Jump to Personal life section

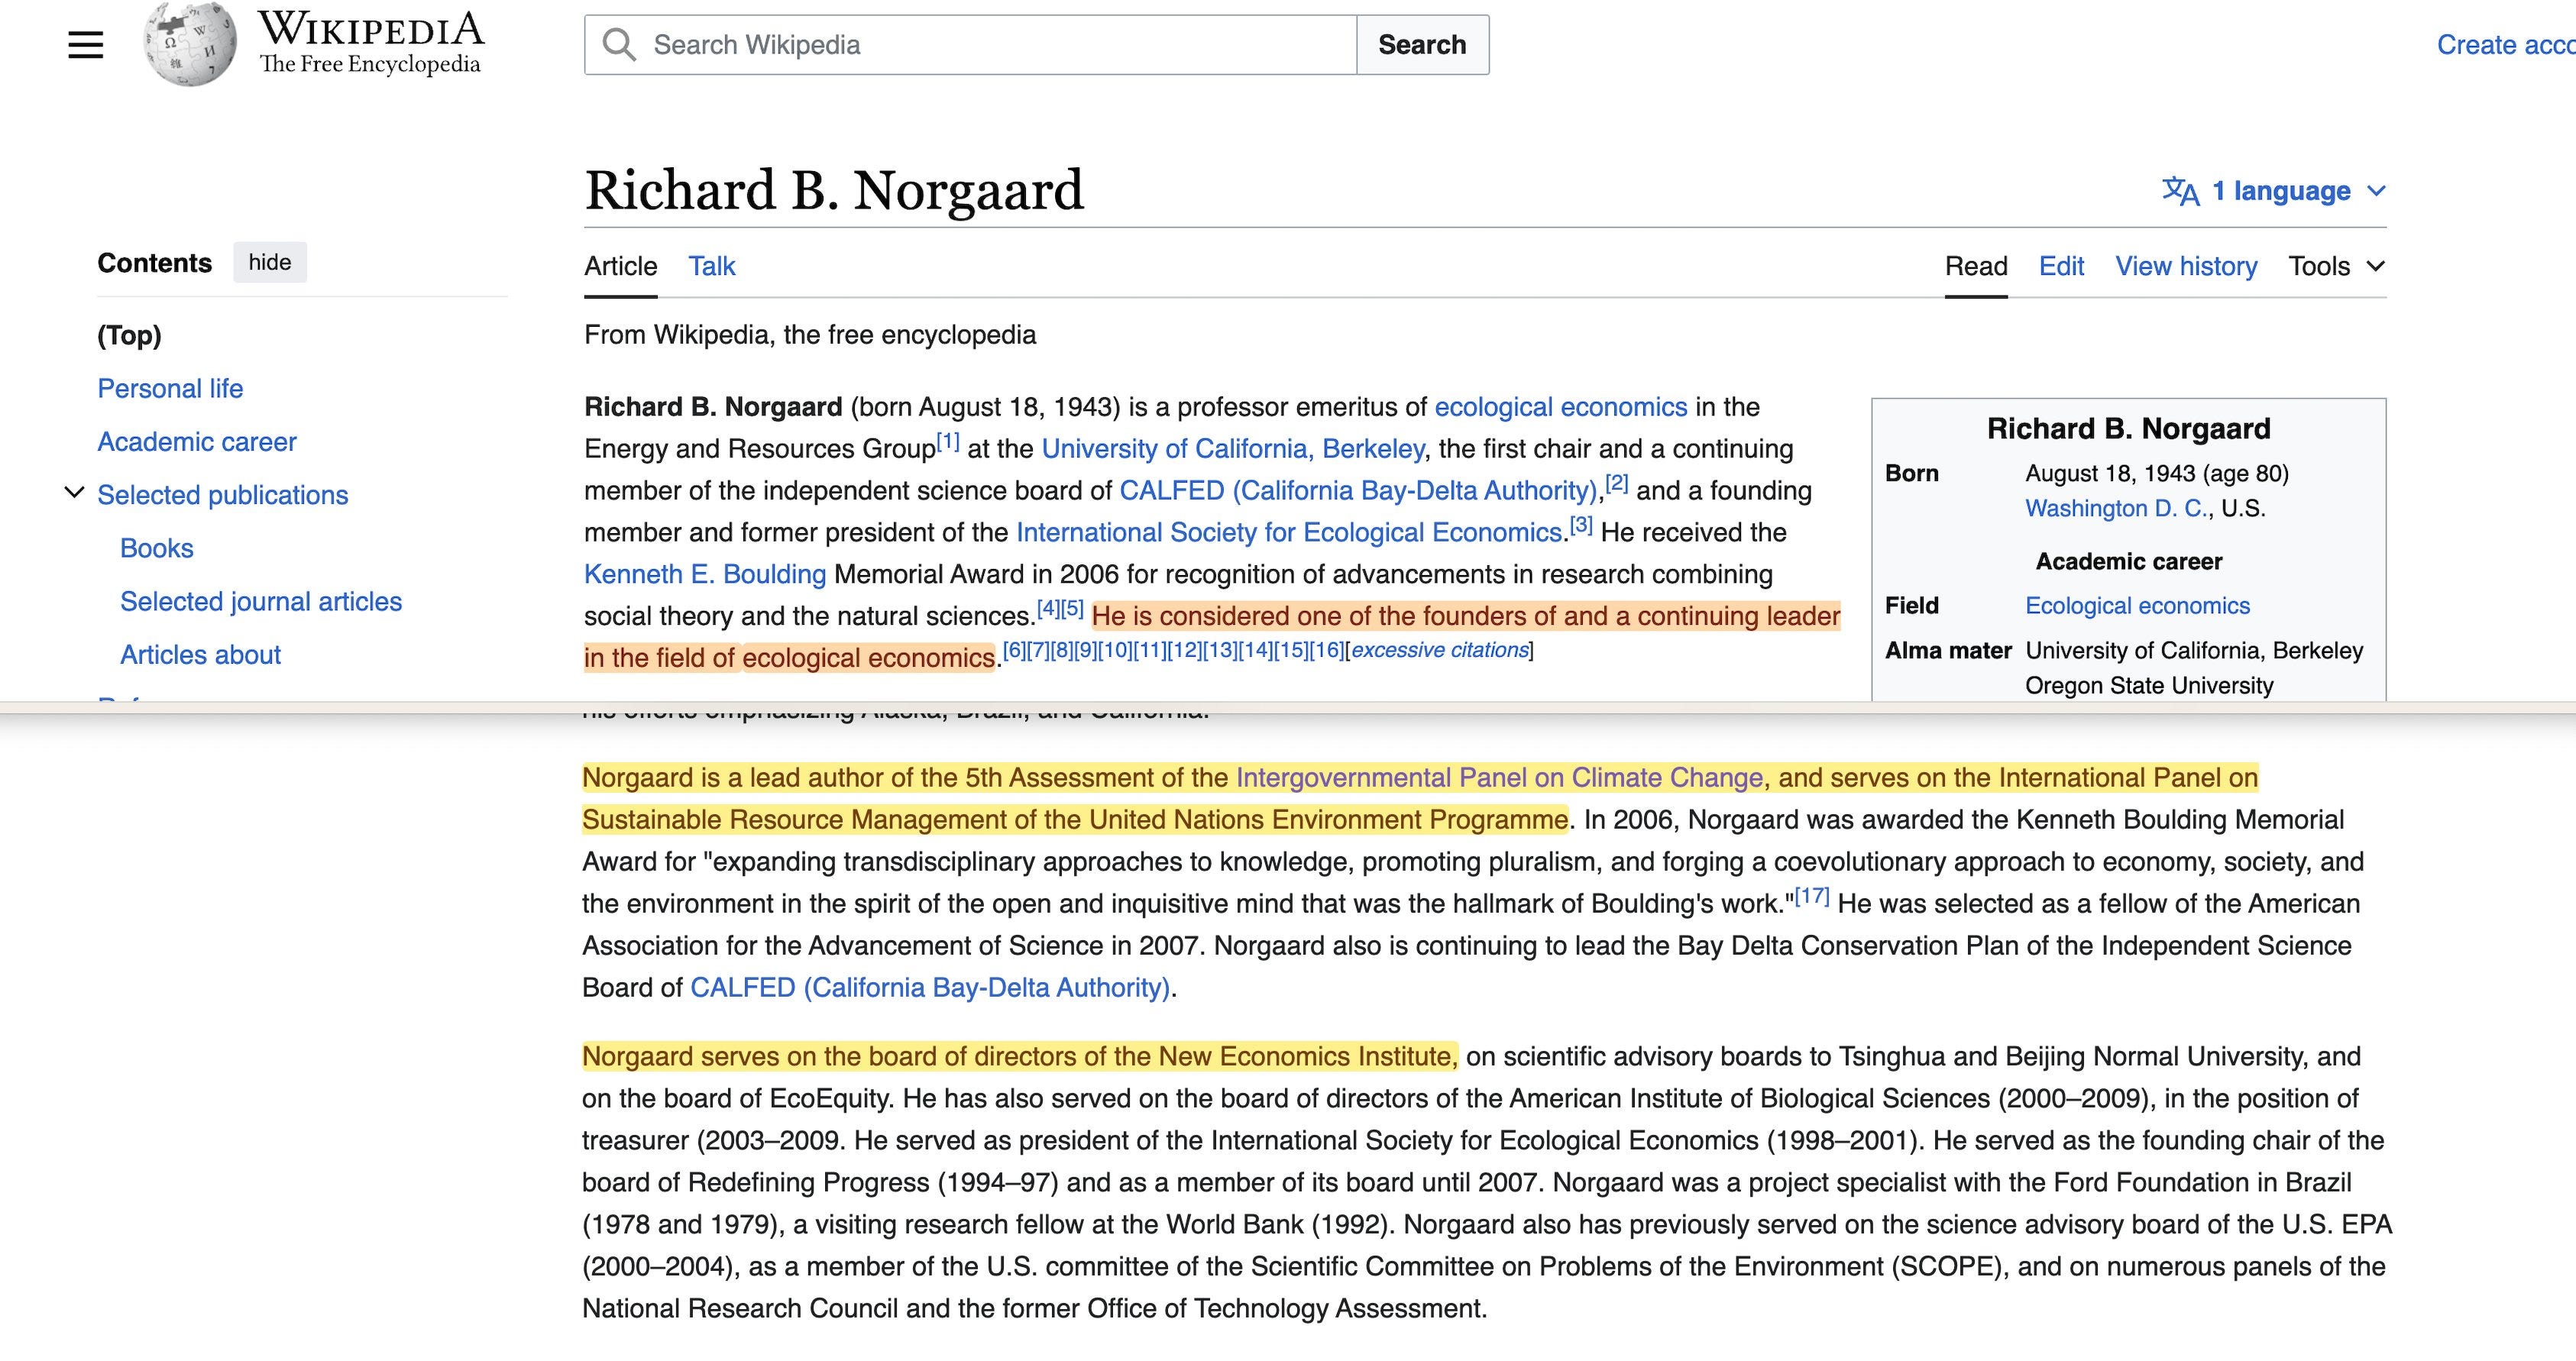tap(170, 388)
